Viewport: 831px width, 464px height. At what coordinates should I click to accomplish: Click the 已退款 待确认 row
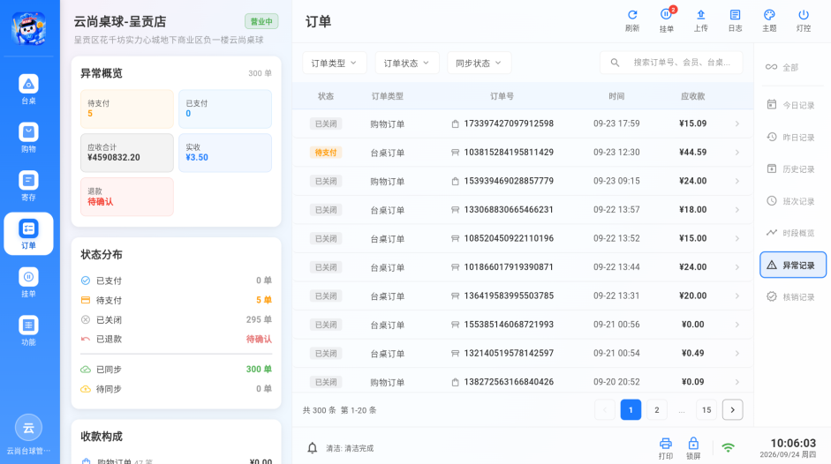coord(176,339)
